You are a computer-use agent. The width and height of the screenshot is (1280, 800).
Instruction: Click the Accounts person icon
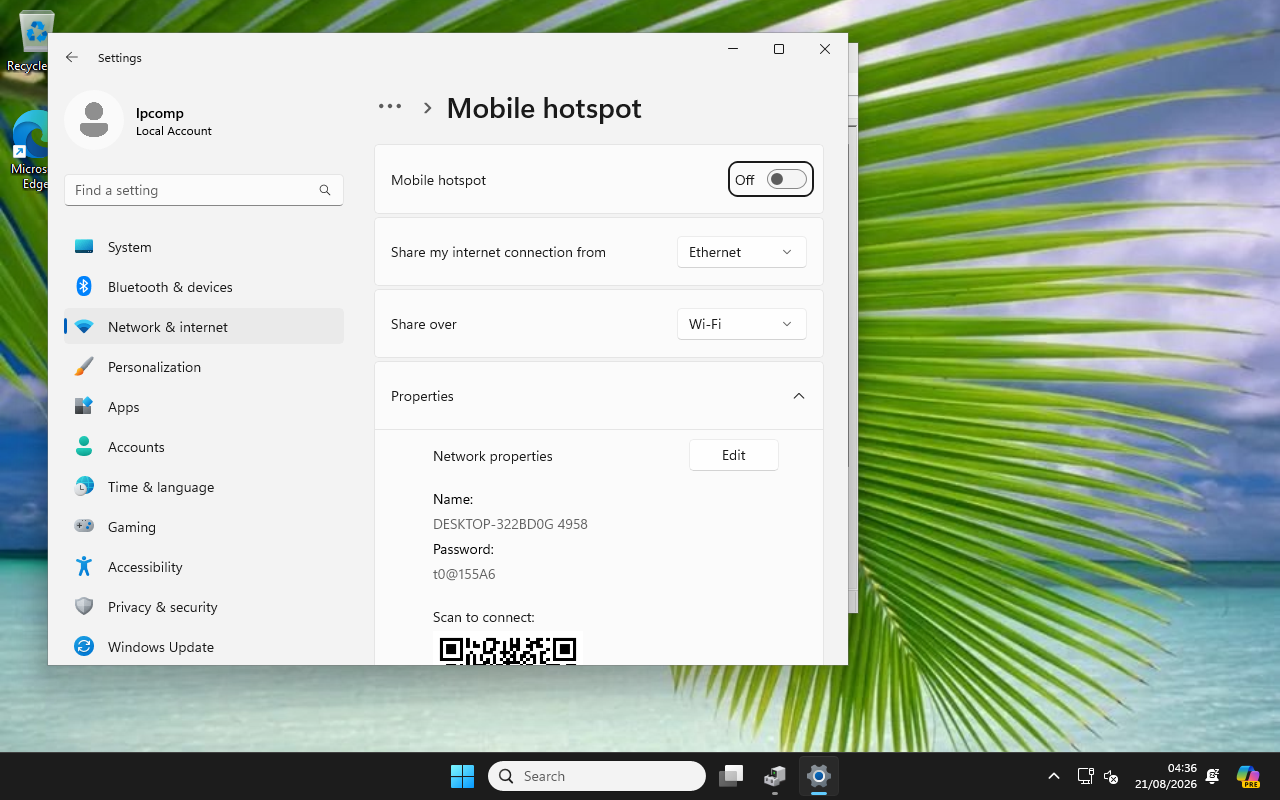click(84, 447)
